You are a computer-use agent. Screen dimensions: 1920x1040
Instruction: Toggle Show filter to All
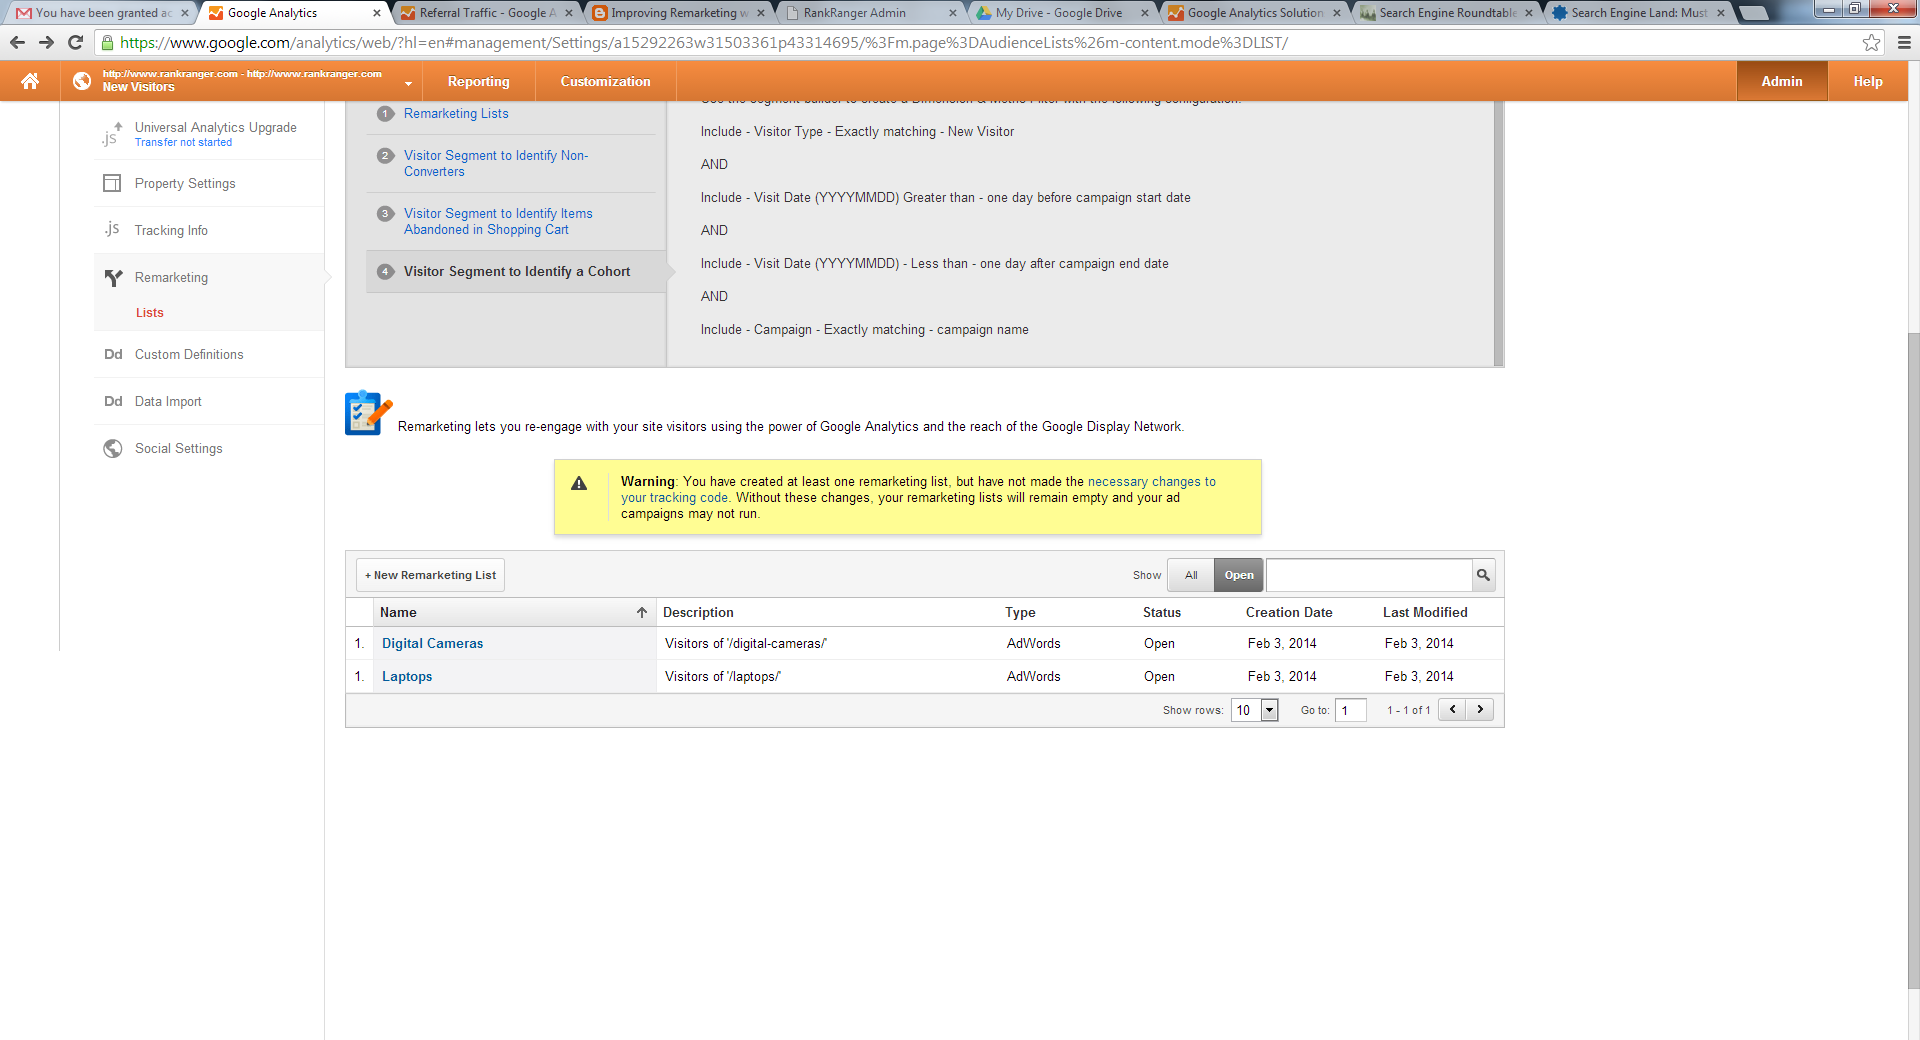[x=1190, y=575]
